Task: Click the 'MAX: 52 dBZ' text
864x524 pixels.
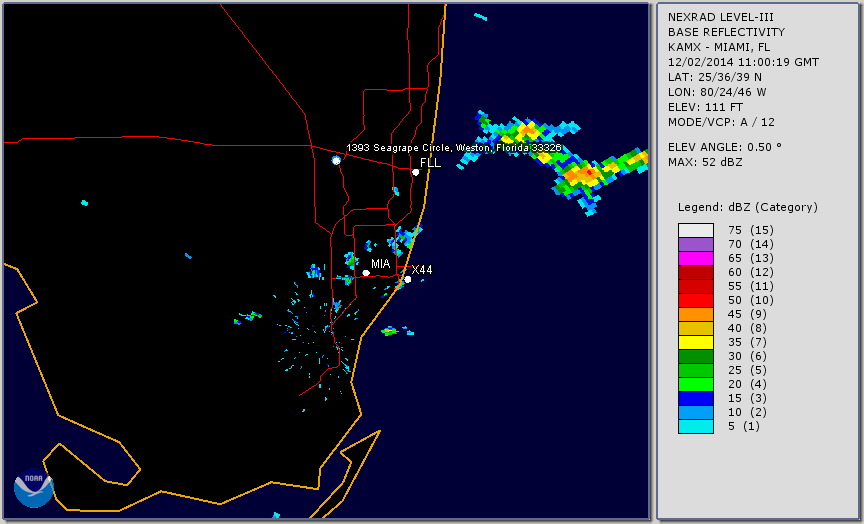Action: (705, 162)
